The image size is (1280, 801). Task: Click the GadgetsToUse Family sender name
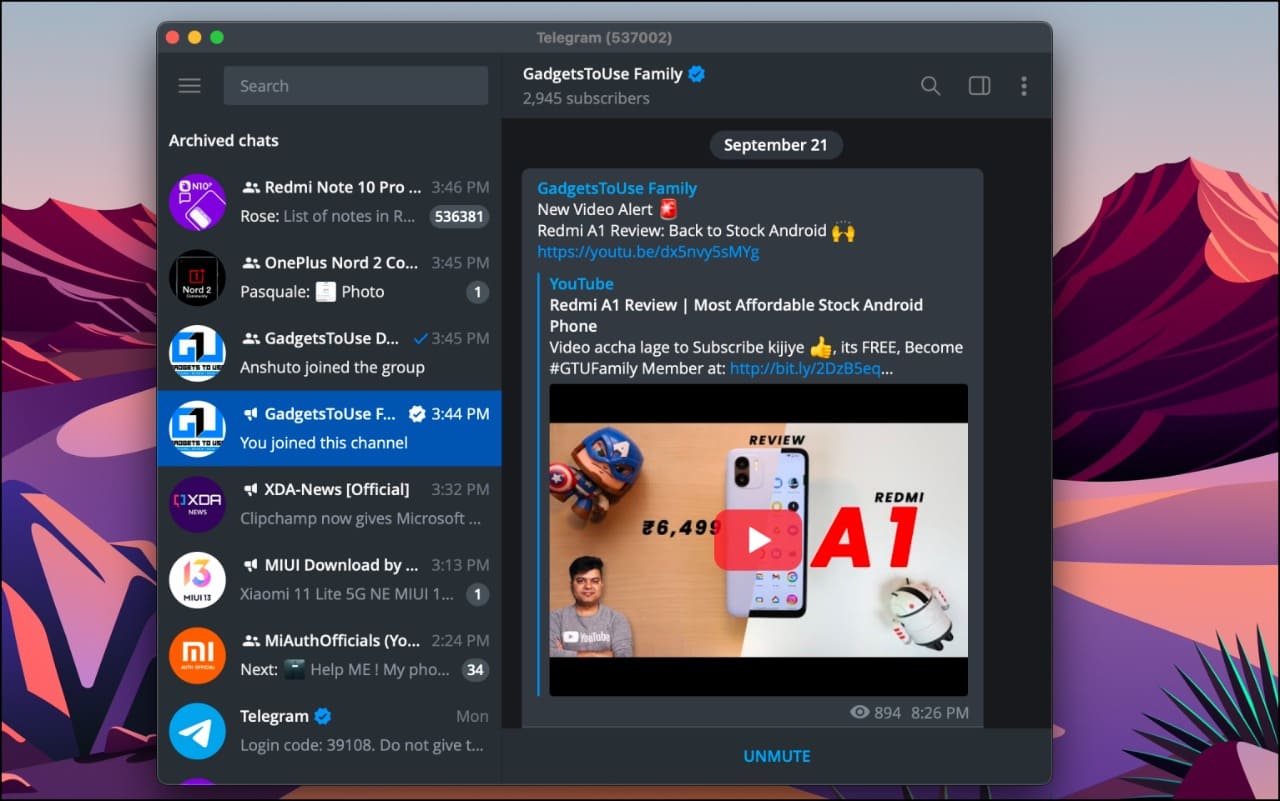click(x=617, y=188)
